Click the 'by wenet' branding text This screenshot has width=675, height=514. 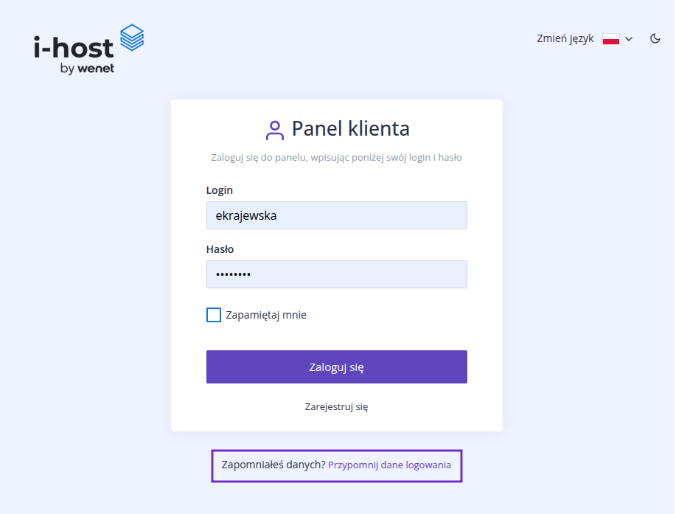point(87,69)
